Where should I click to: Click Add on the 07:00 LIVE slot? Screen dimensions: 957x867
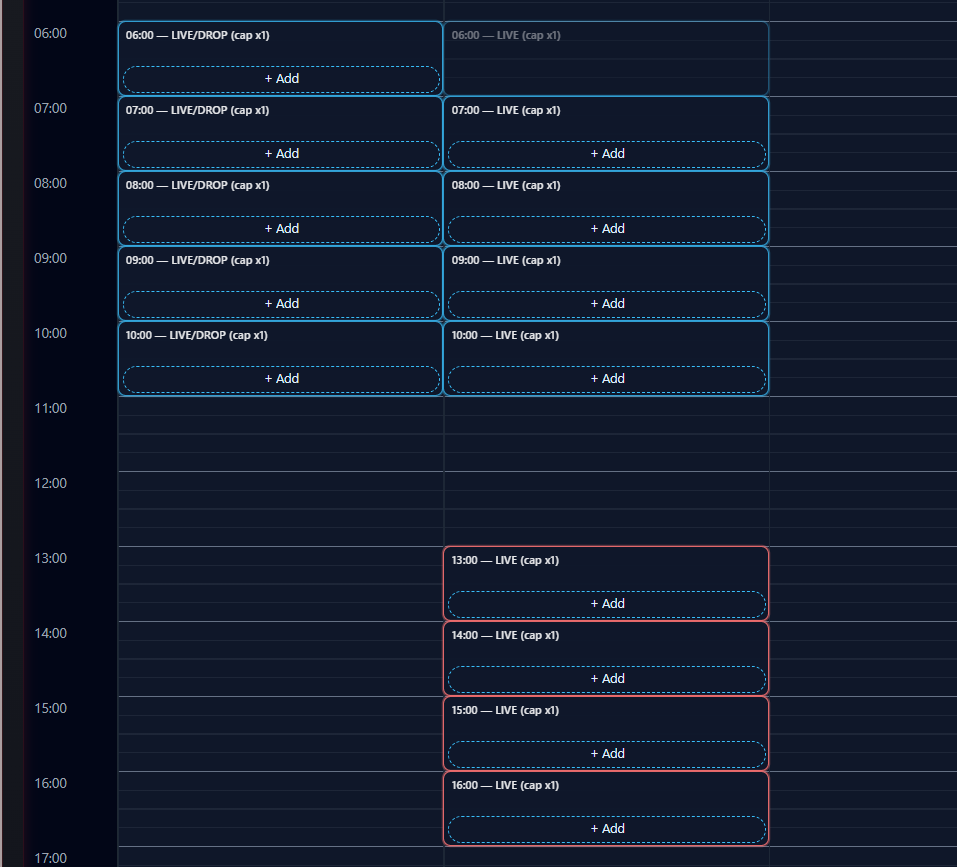click(606, 154)
